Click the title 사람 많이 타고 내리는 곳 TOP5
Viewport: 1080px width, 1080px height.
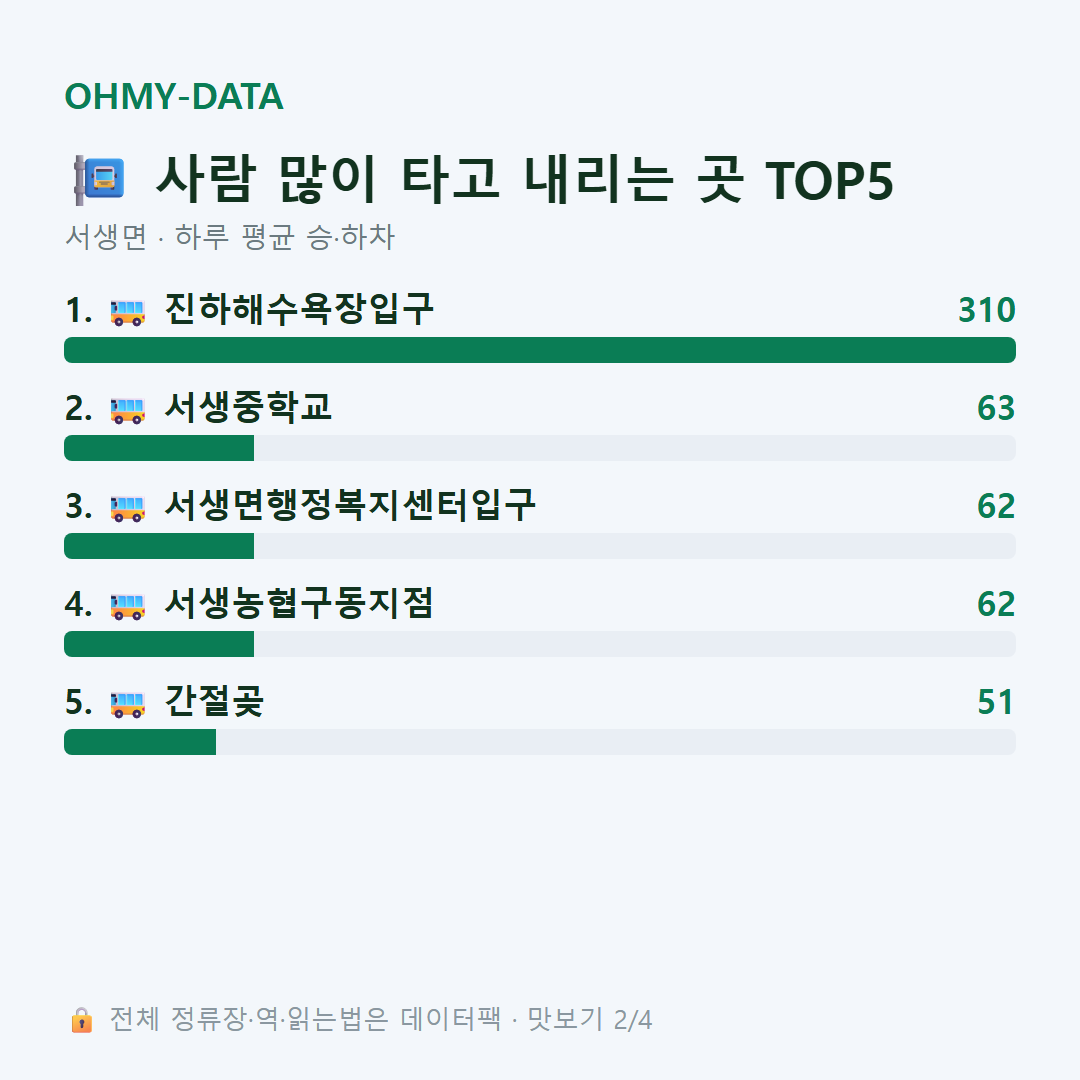525,180
